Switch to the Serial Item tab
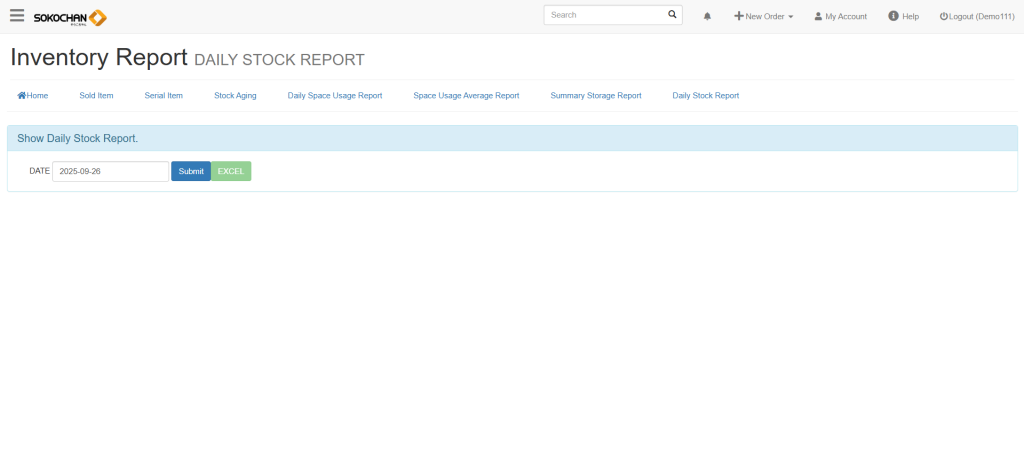The width and height of the screenshot is (1024, 462). coord(164,96)
